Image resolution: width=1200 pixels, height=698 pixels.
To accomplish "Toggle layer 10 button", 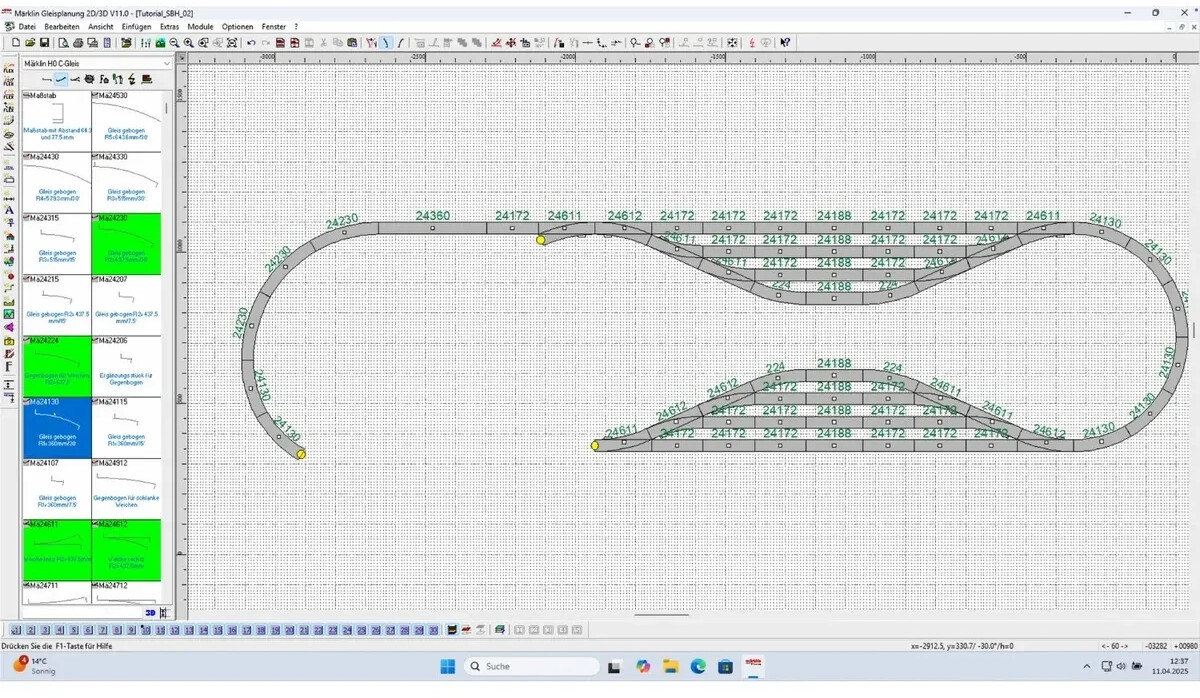I will click(146, 630).
